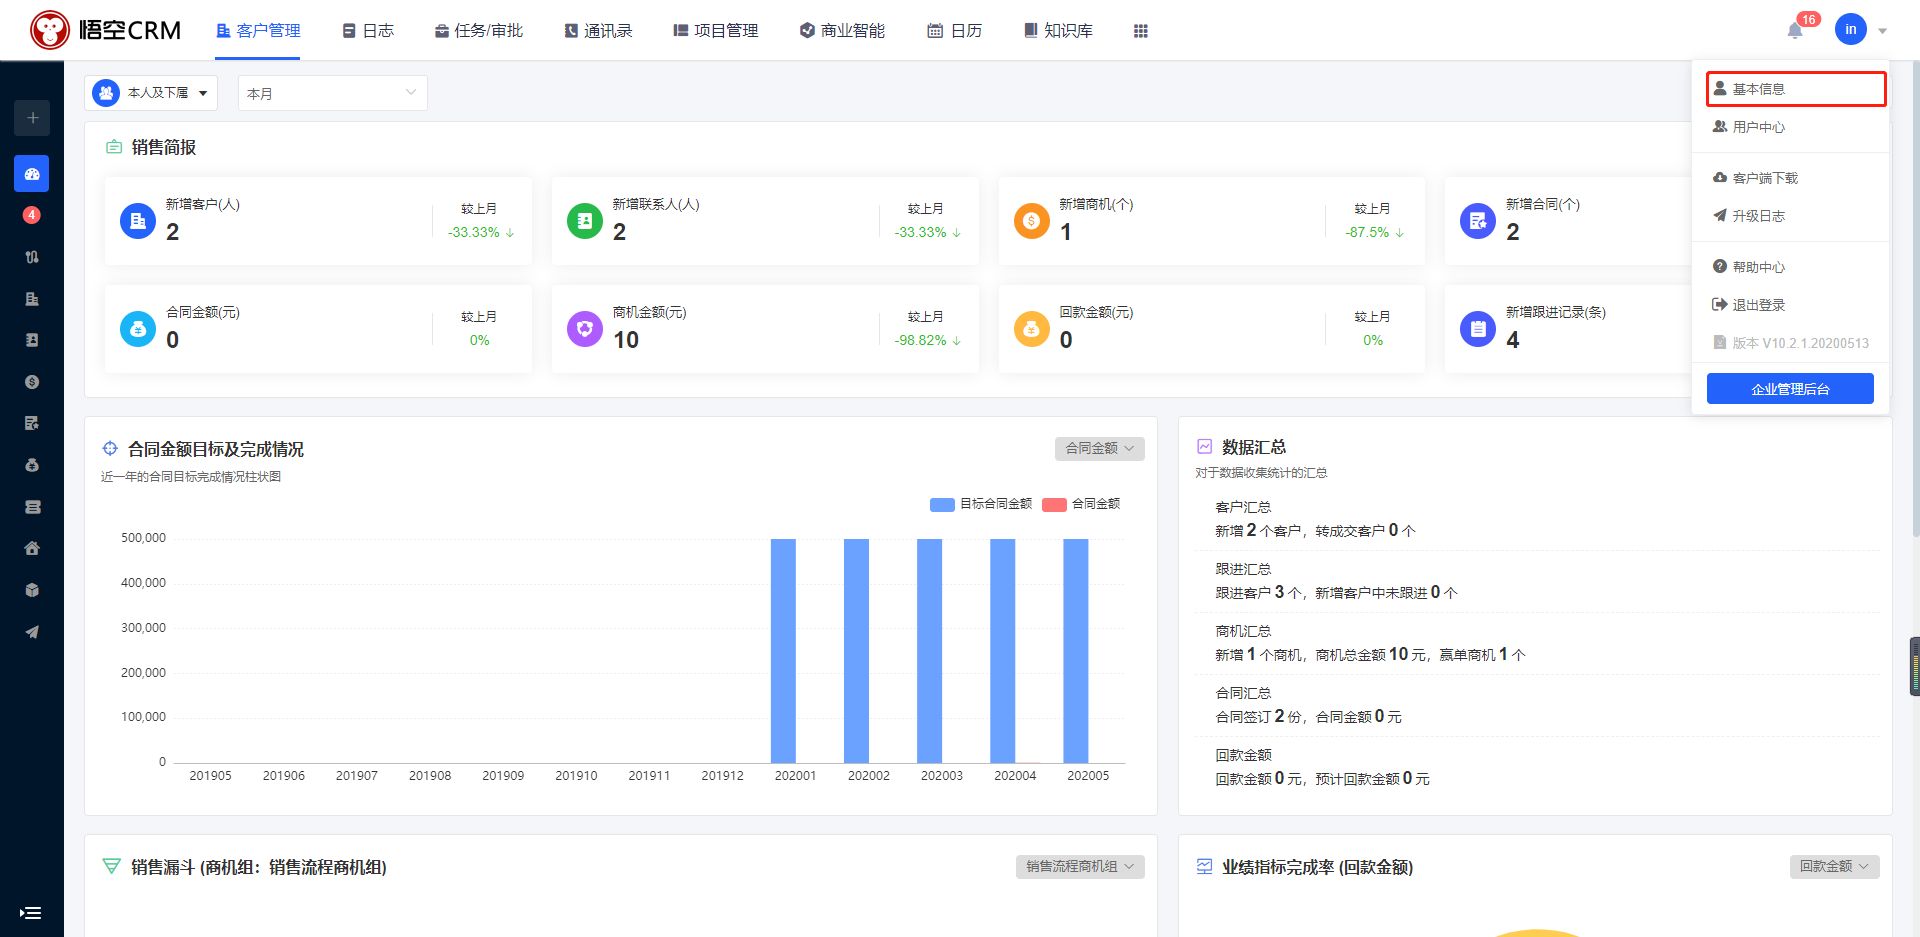
Task: Open the app grid icon in top nav
Action: pyautogui.click(x=1141, y=31)
